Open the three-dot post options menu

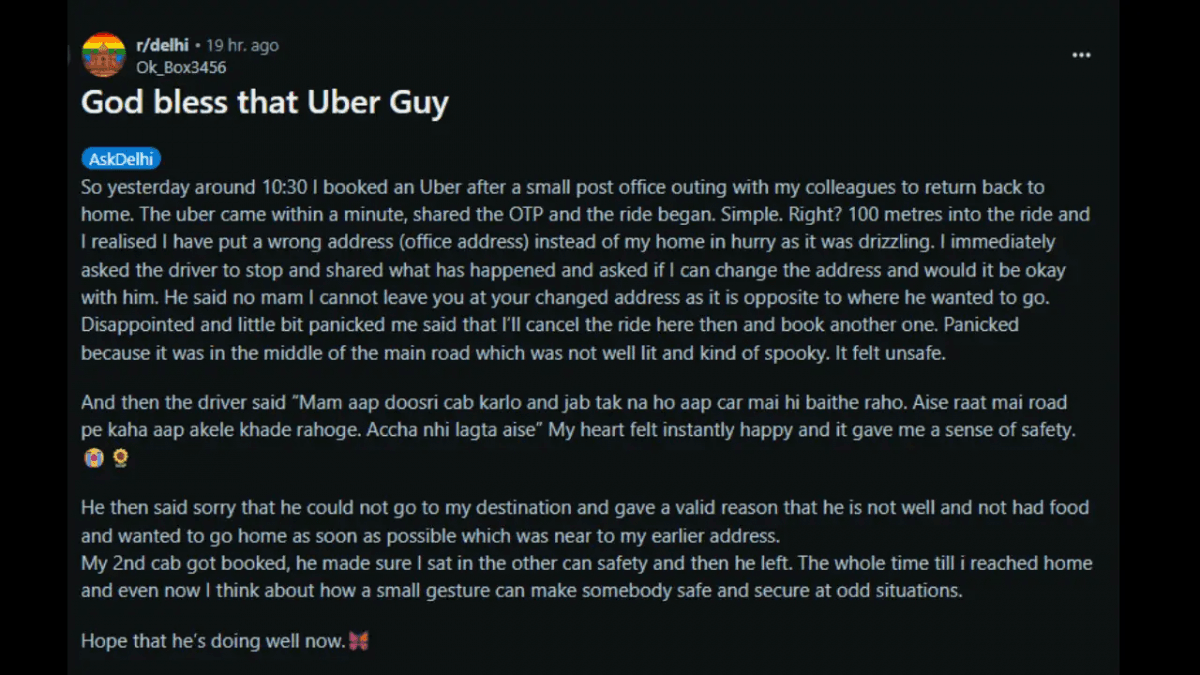[1081, 55]
